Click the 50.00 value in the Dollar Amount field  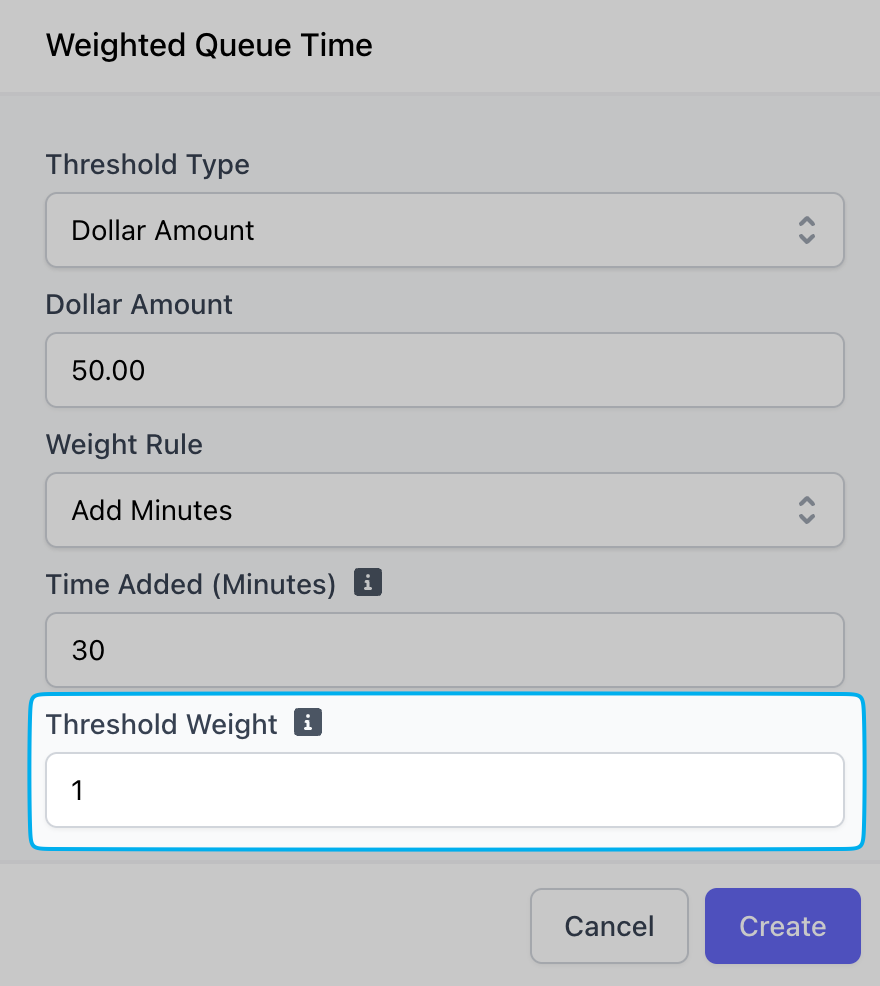click(x=108, y=370)
